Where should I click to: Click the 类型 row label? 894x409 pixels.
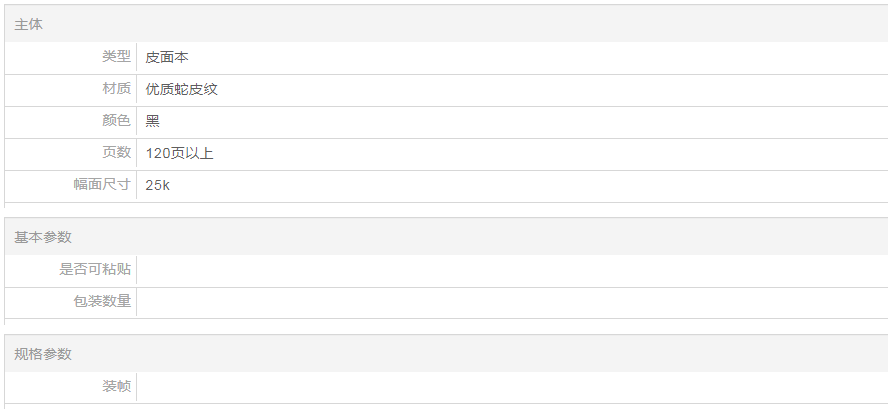pyautogui.click(x=116, y=57)
